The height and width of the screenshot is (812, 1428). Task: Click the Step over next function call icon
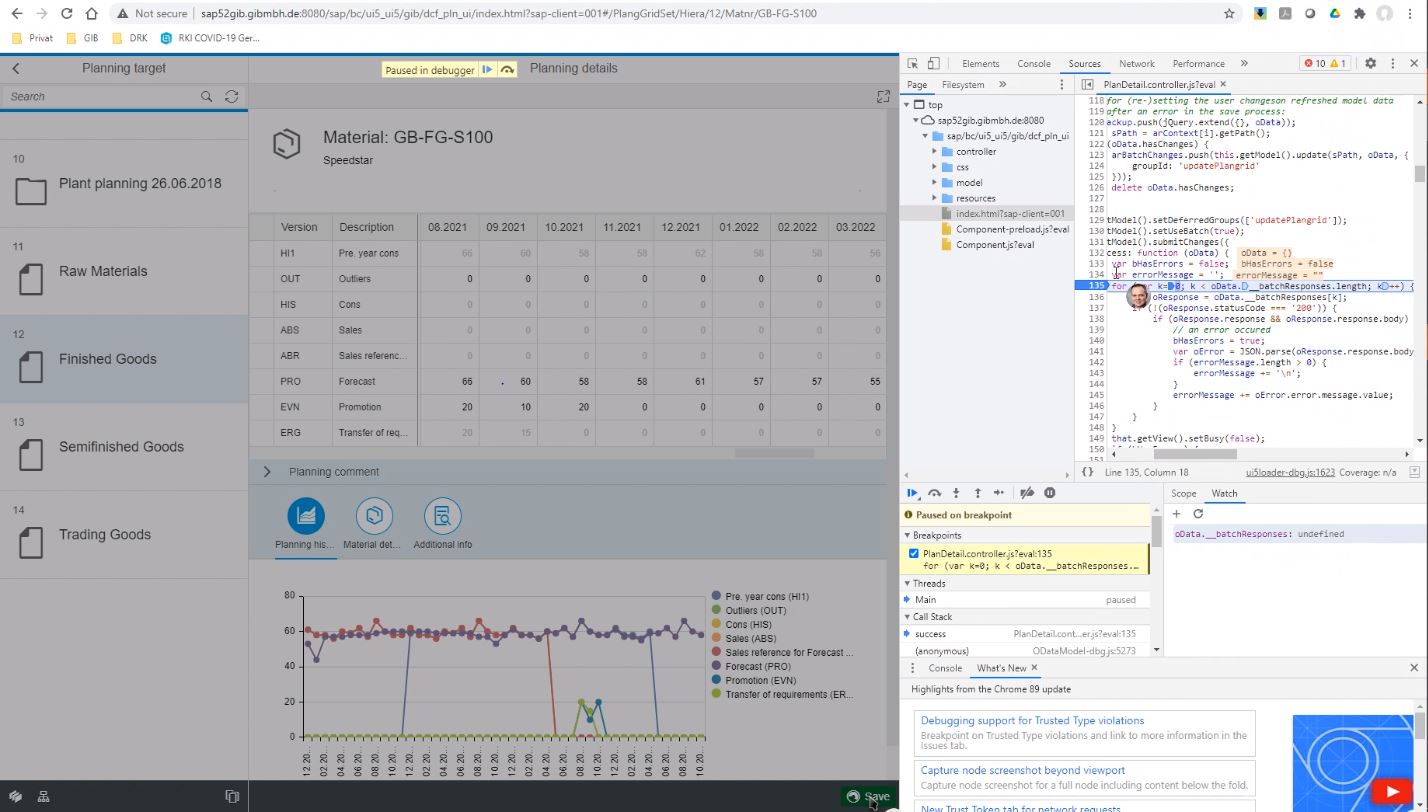(934, 493)
